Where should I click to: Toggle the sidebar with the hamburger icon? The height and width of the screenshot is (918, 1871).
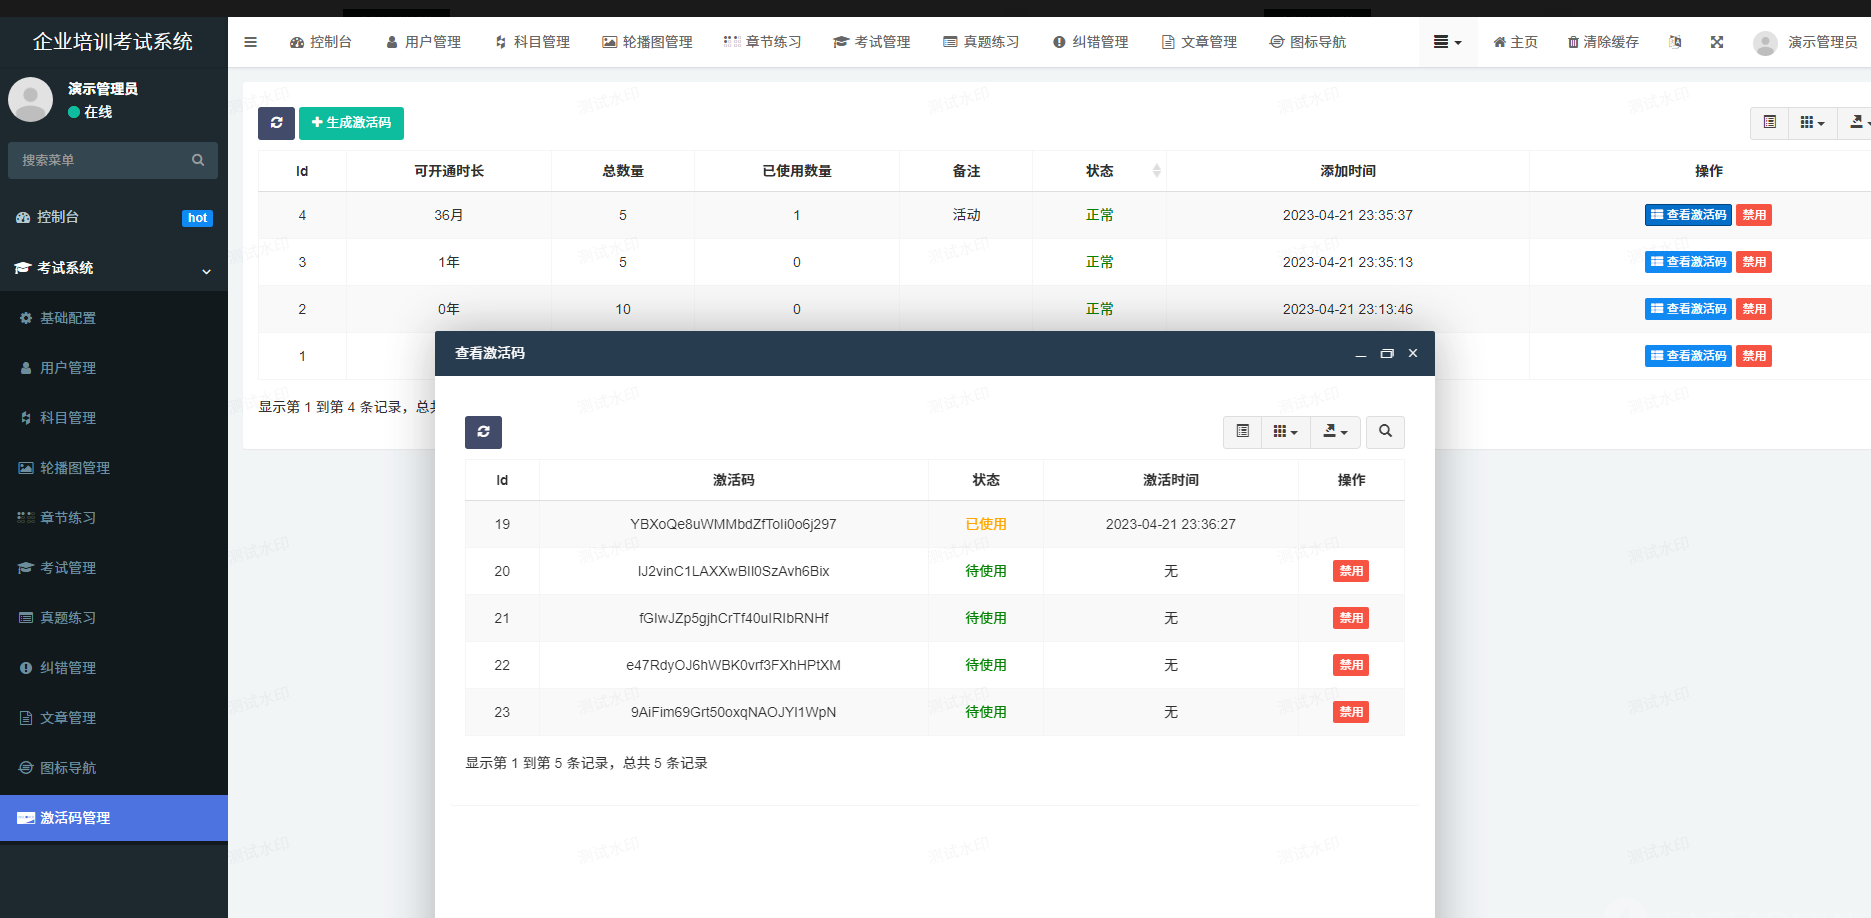tap(251, 42)
